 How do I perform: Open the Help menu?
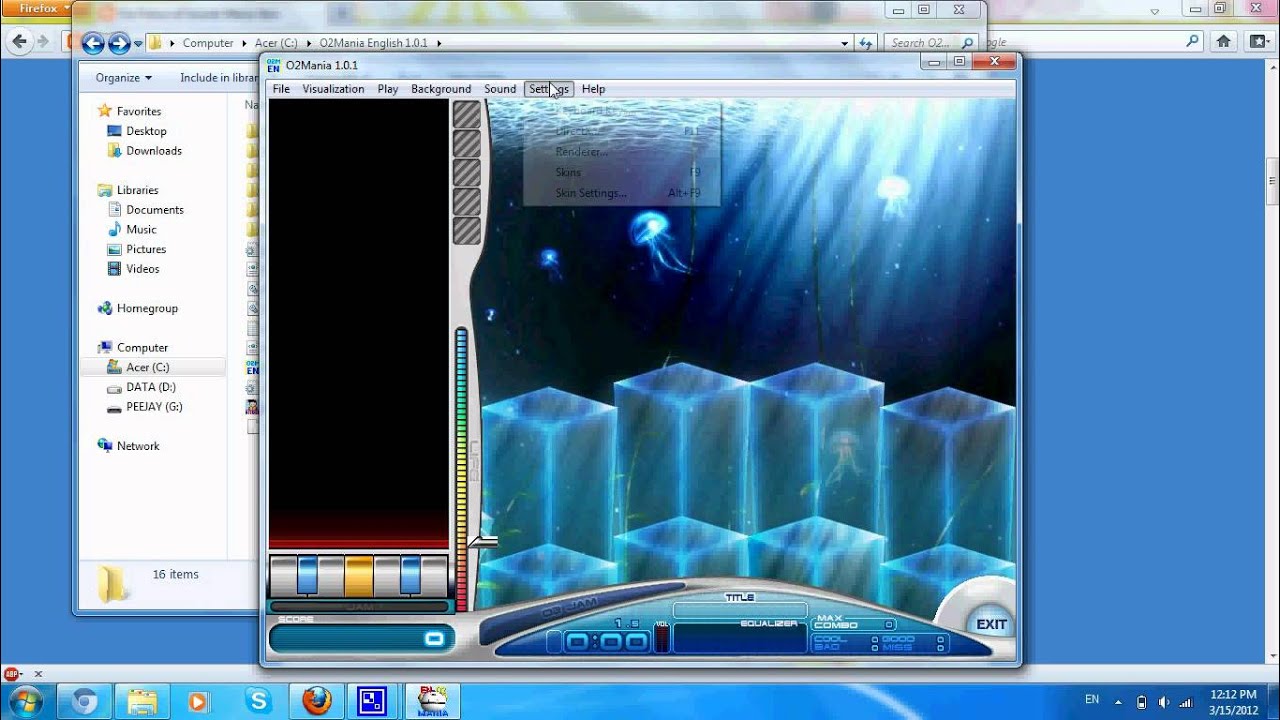coord(593,89)
